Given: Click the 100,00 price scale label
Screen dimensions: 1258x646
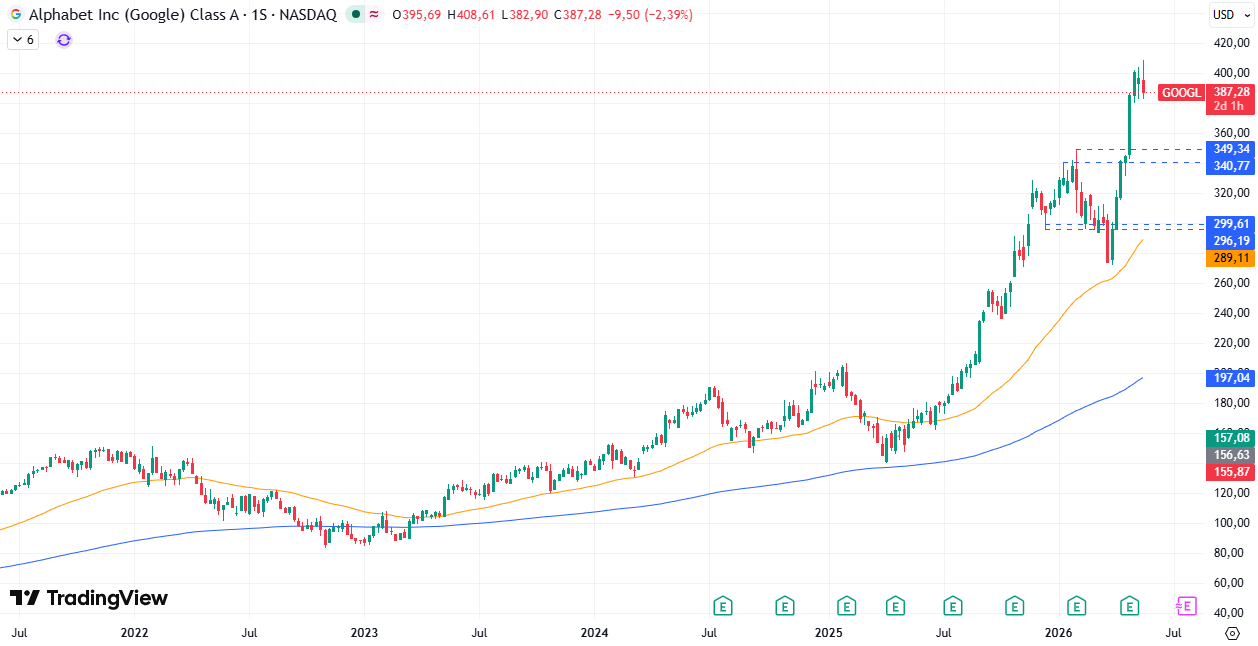Looking at the screenshot, I should click(1231, 523).
